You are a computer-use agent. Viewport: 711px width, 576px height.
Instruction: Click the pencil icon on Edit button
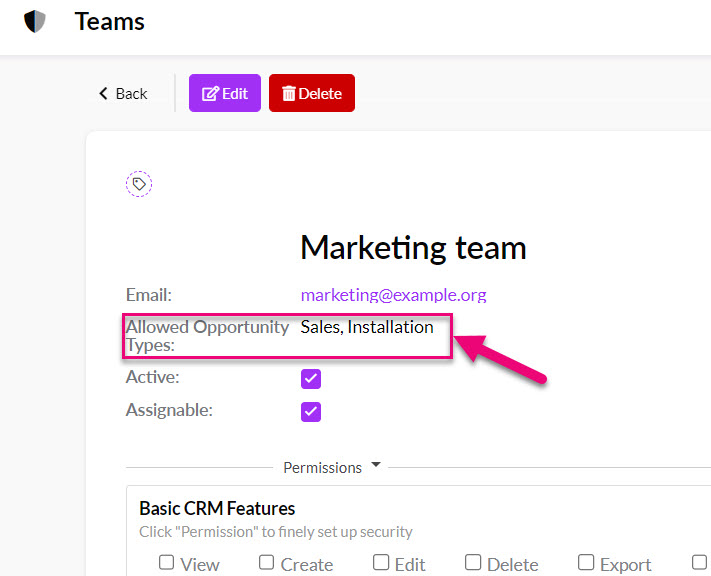[210, 93]
